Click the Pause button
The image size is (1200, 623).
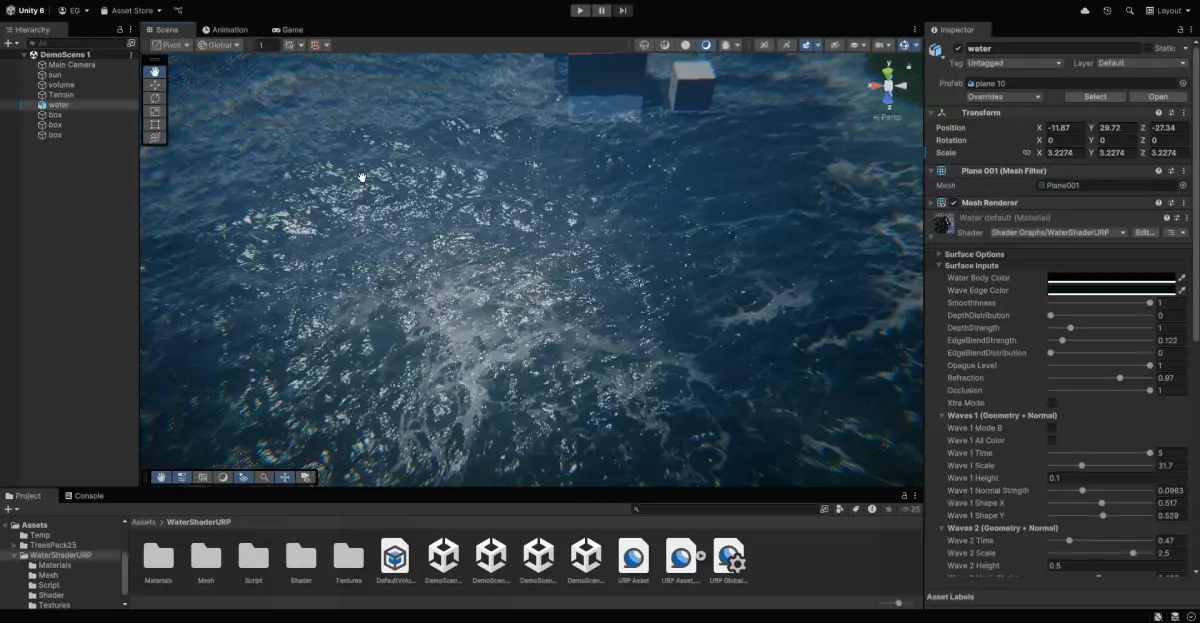[x=601, y=10]
